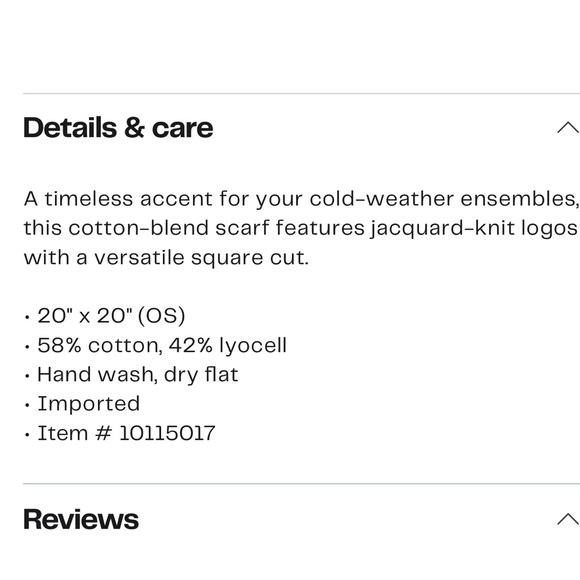Click the 58% cotton, 42% lyocell line
The image size is (580, 580).
click(162, 345)
